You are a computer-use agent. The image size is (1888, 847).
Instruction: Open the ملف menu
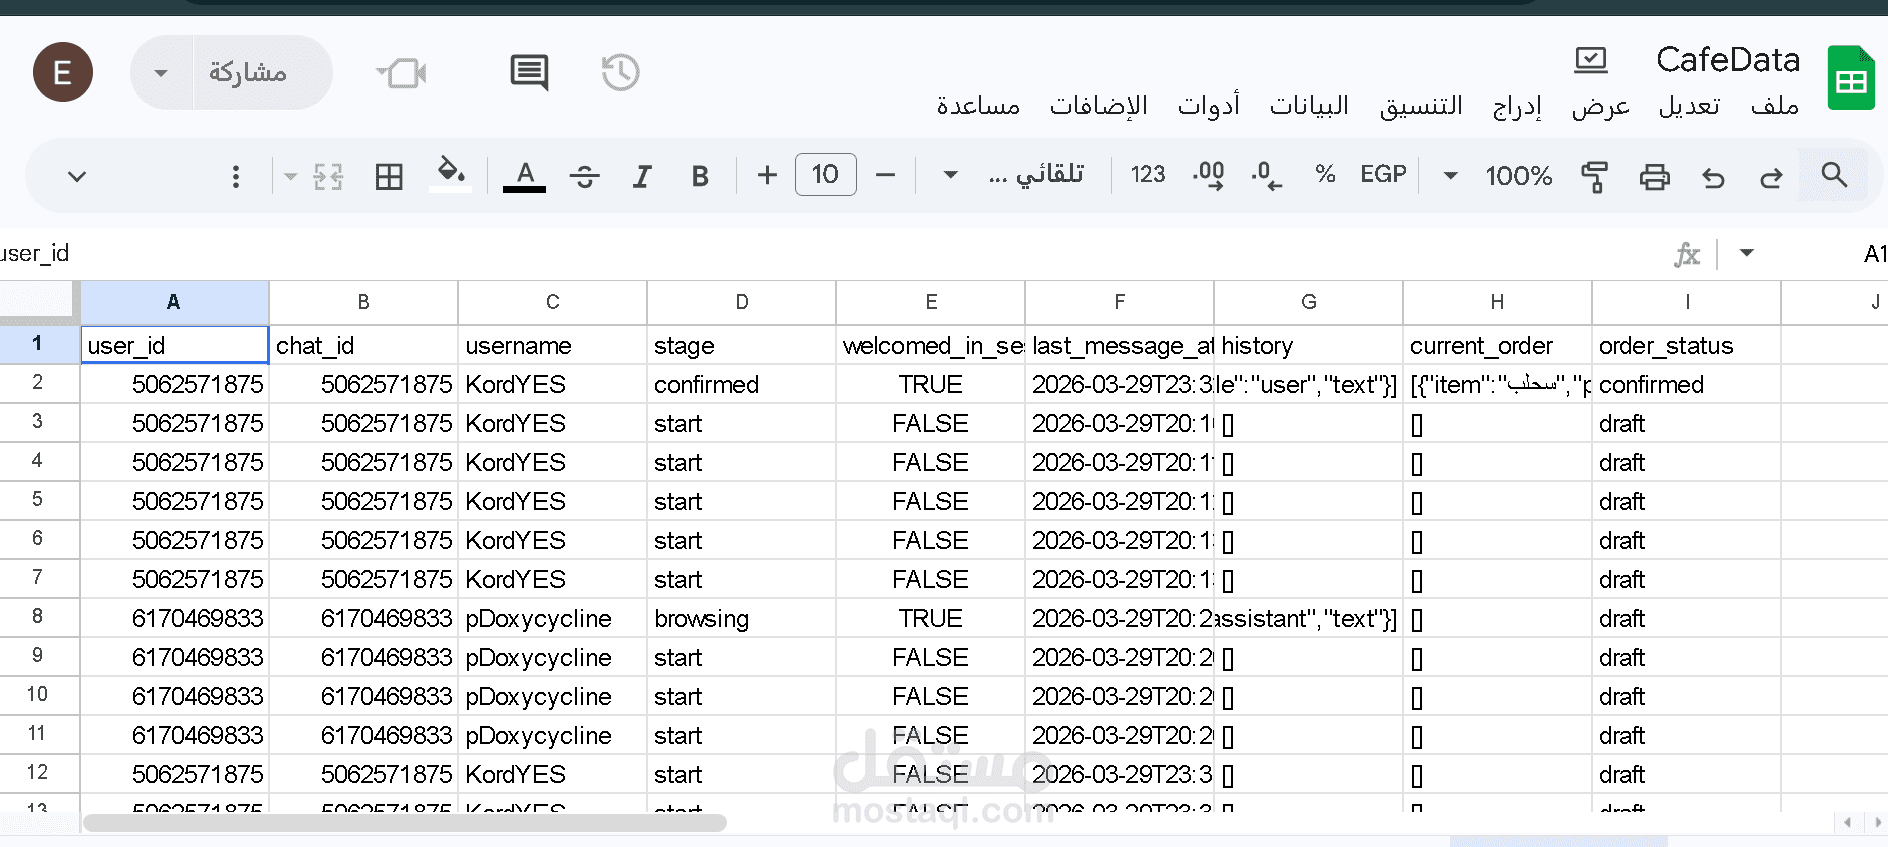click(x=1775, y=106)
